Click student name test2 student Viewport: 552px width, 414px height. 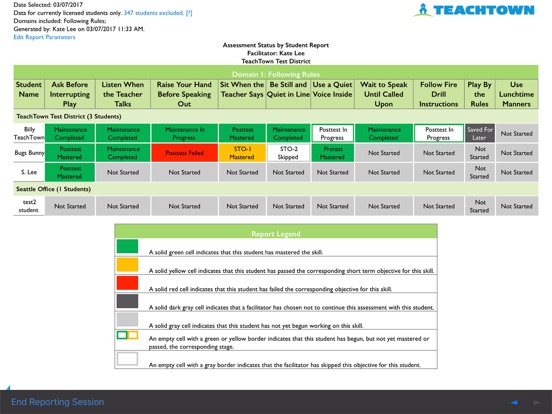(29, 206)
